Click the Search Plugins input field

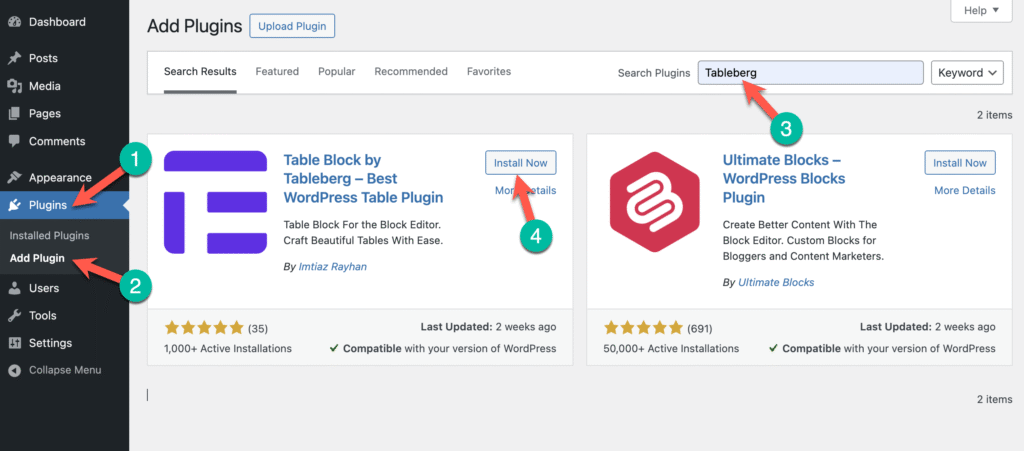(810, 73)
